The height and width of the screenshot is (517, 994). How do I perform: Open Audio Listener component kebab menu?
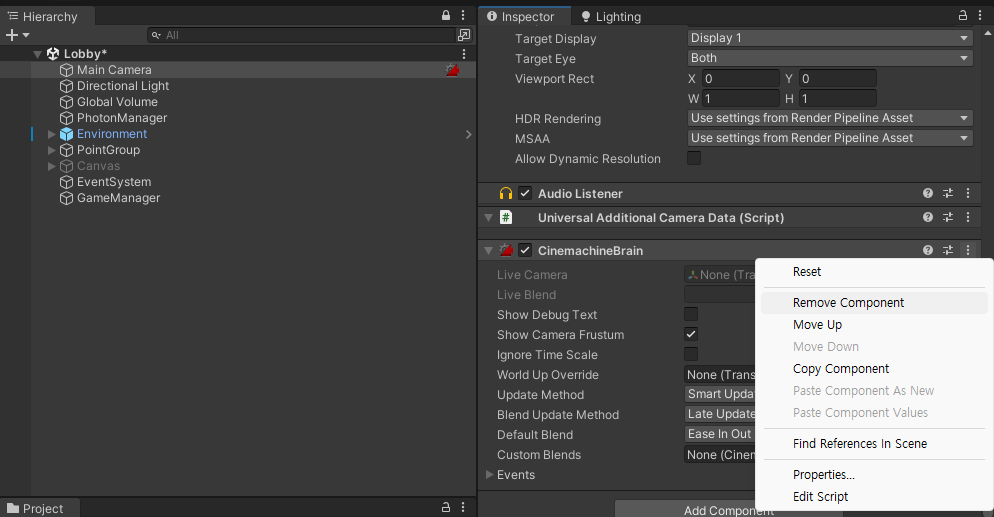(x=968, y=193)
